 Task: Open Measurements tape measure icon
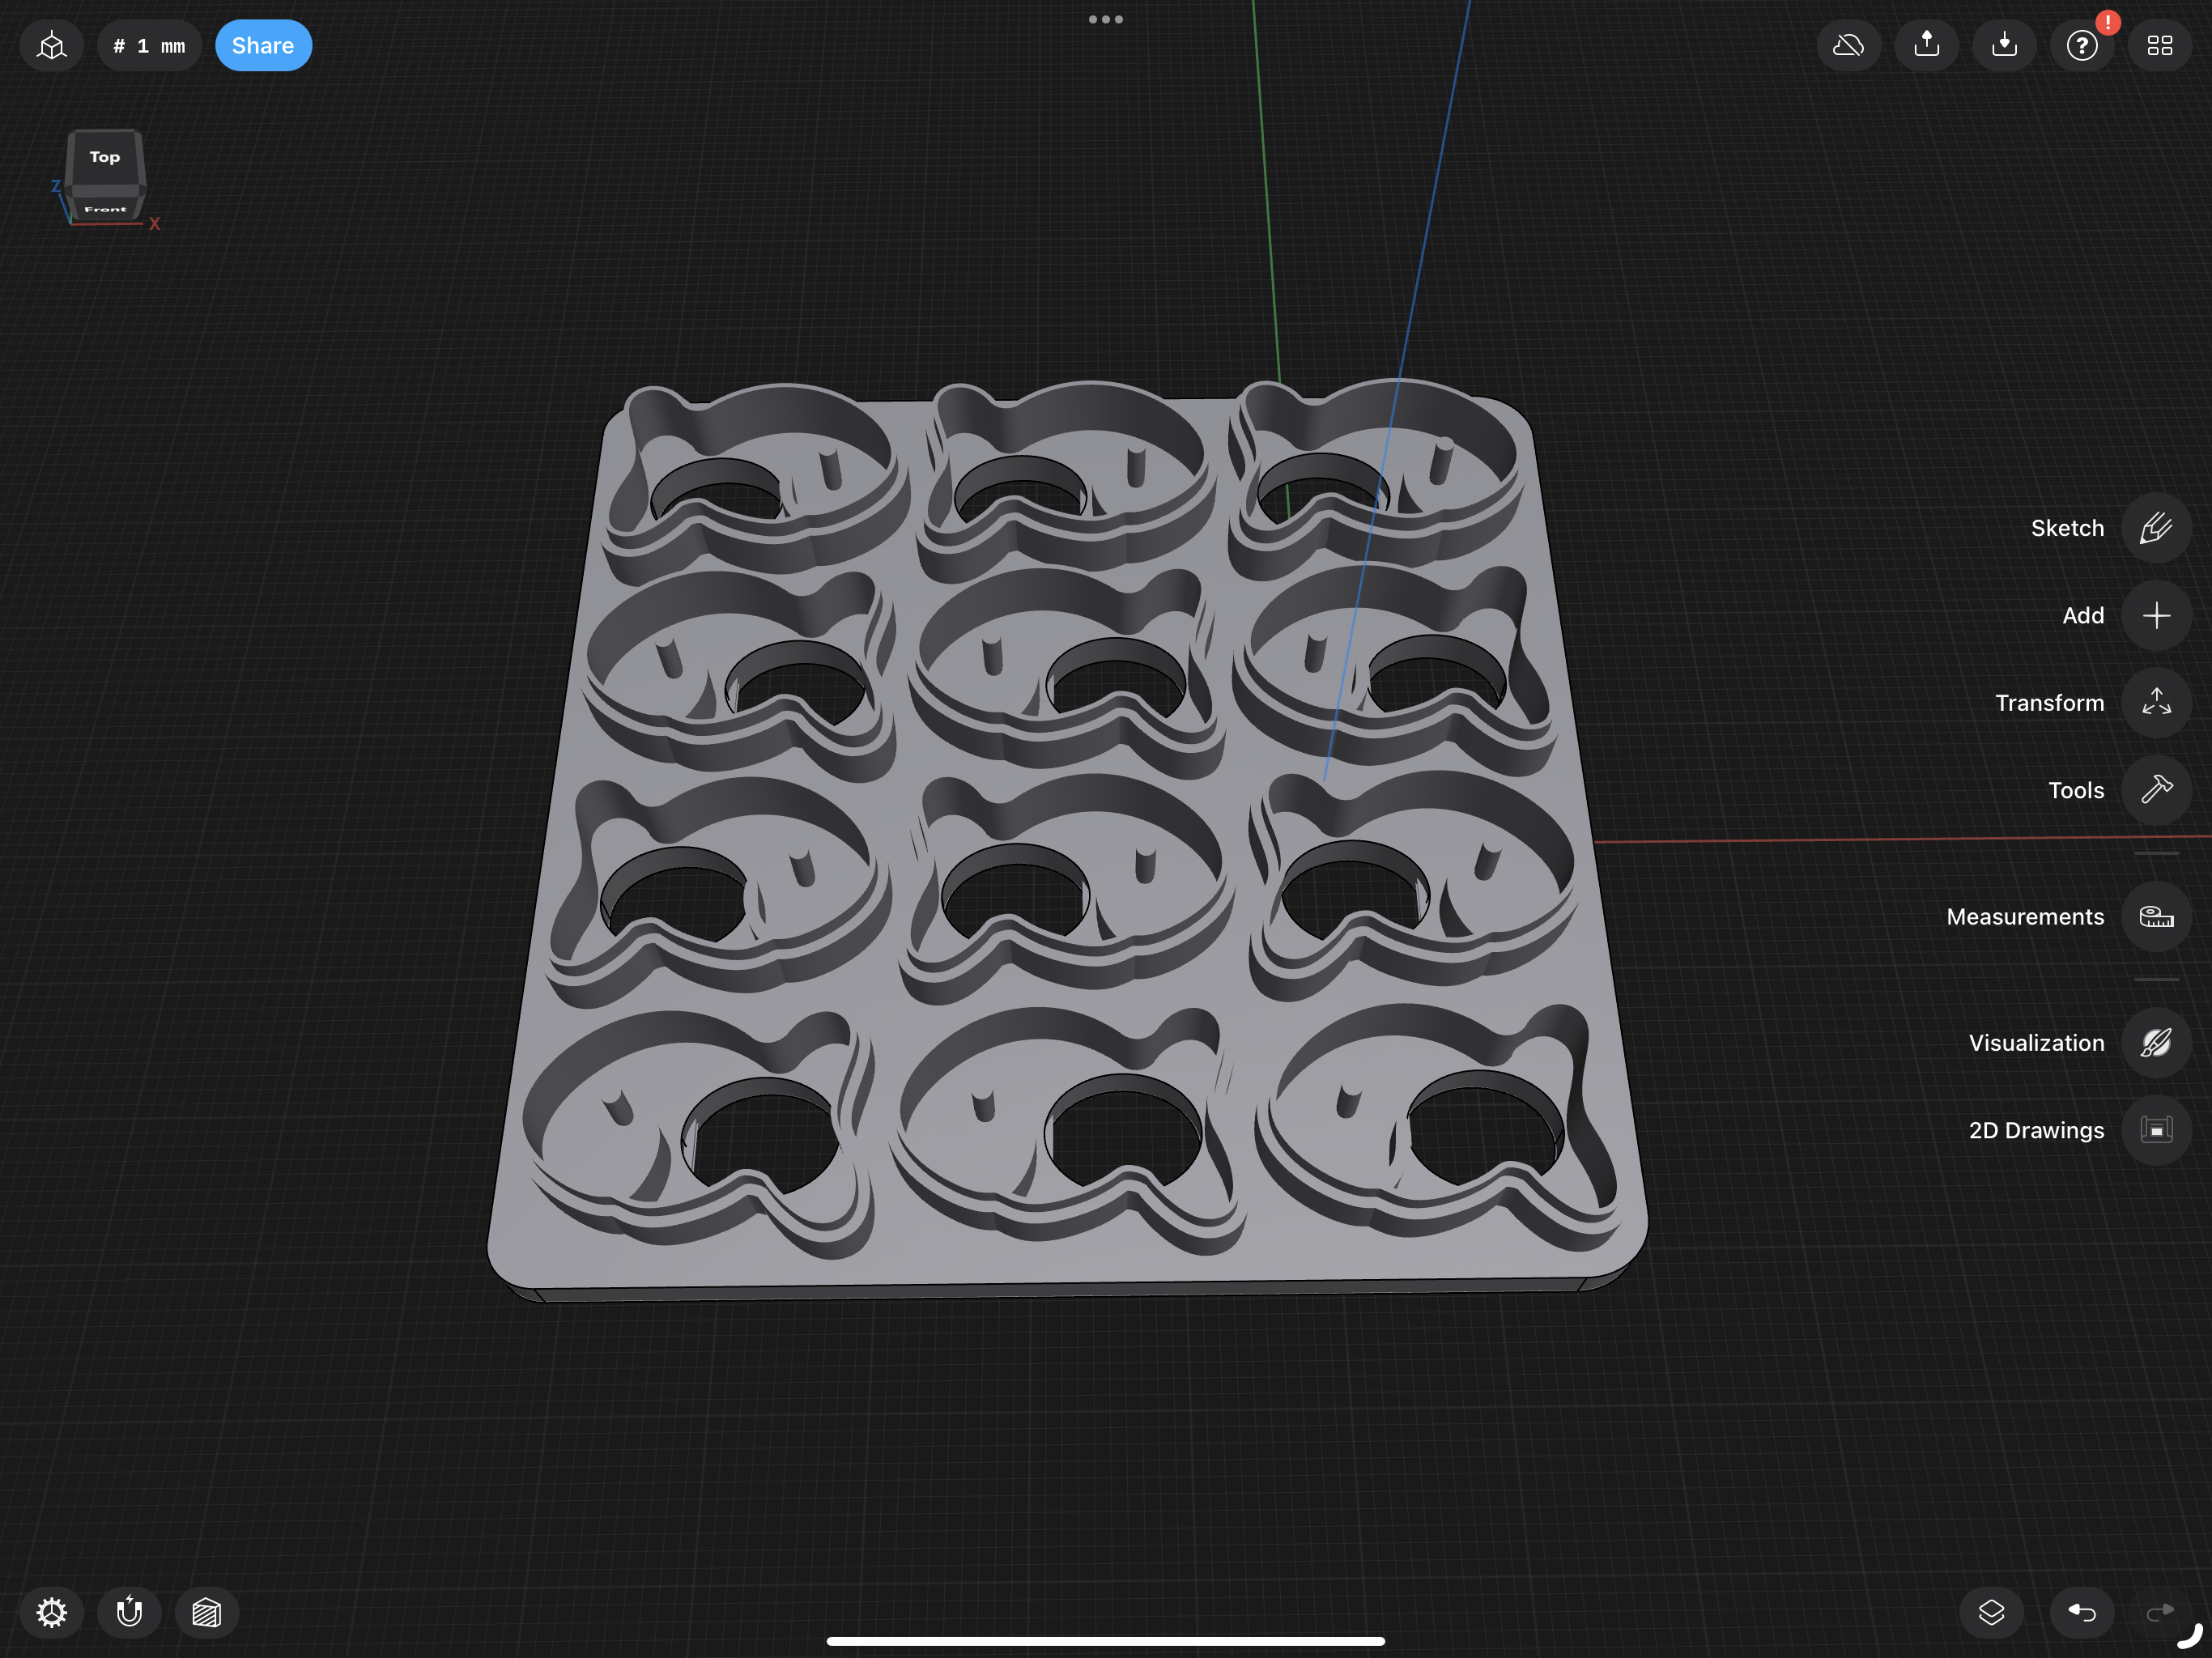click(x=2156, y=916)
